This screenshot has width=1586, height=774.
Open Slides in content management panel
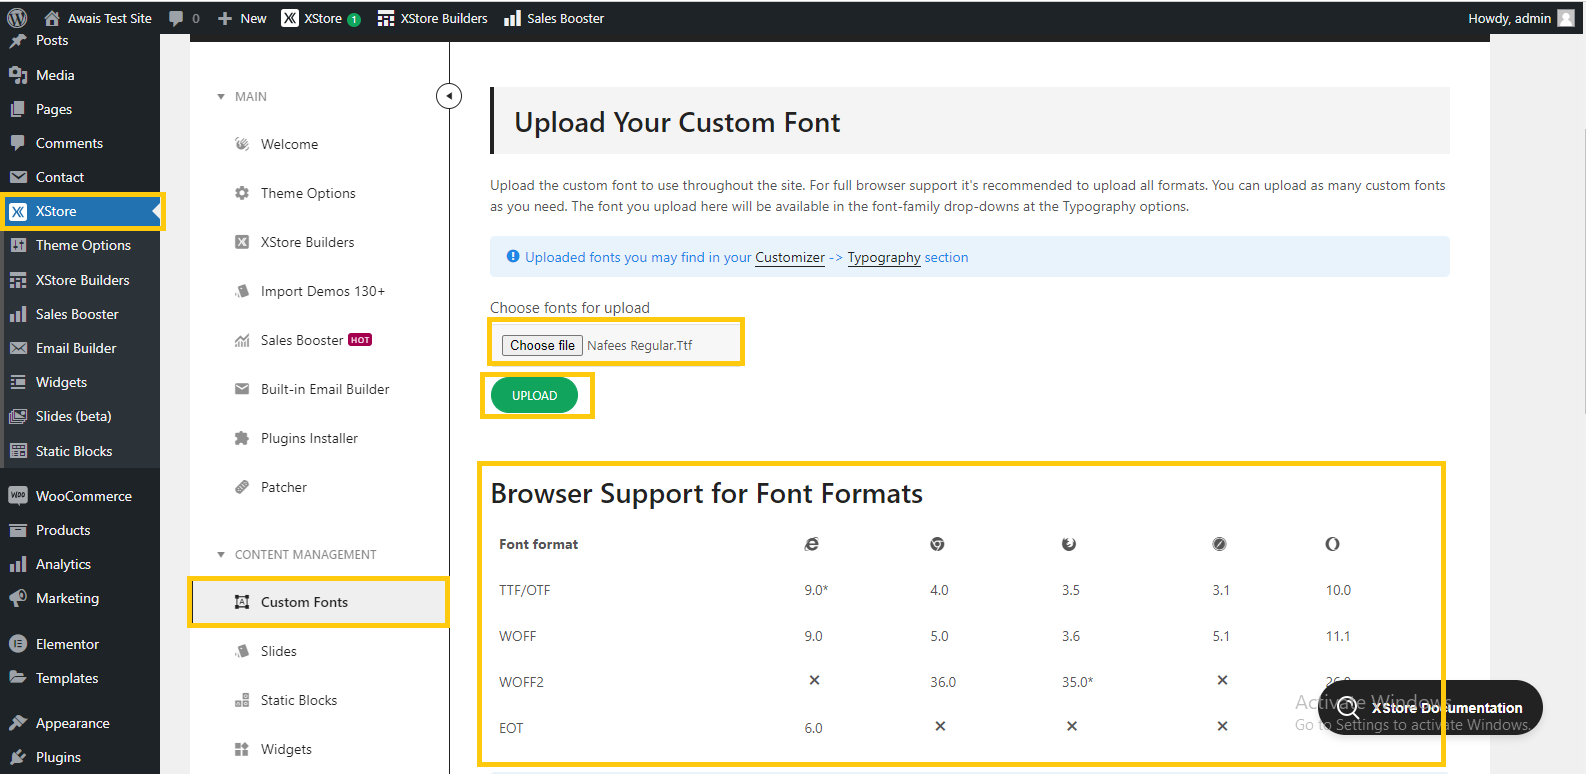(x=278, y=651)
